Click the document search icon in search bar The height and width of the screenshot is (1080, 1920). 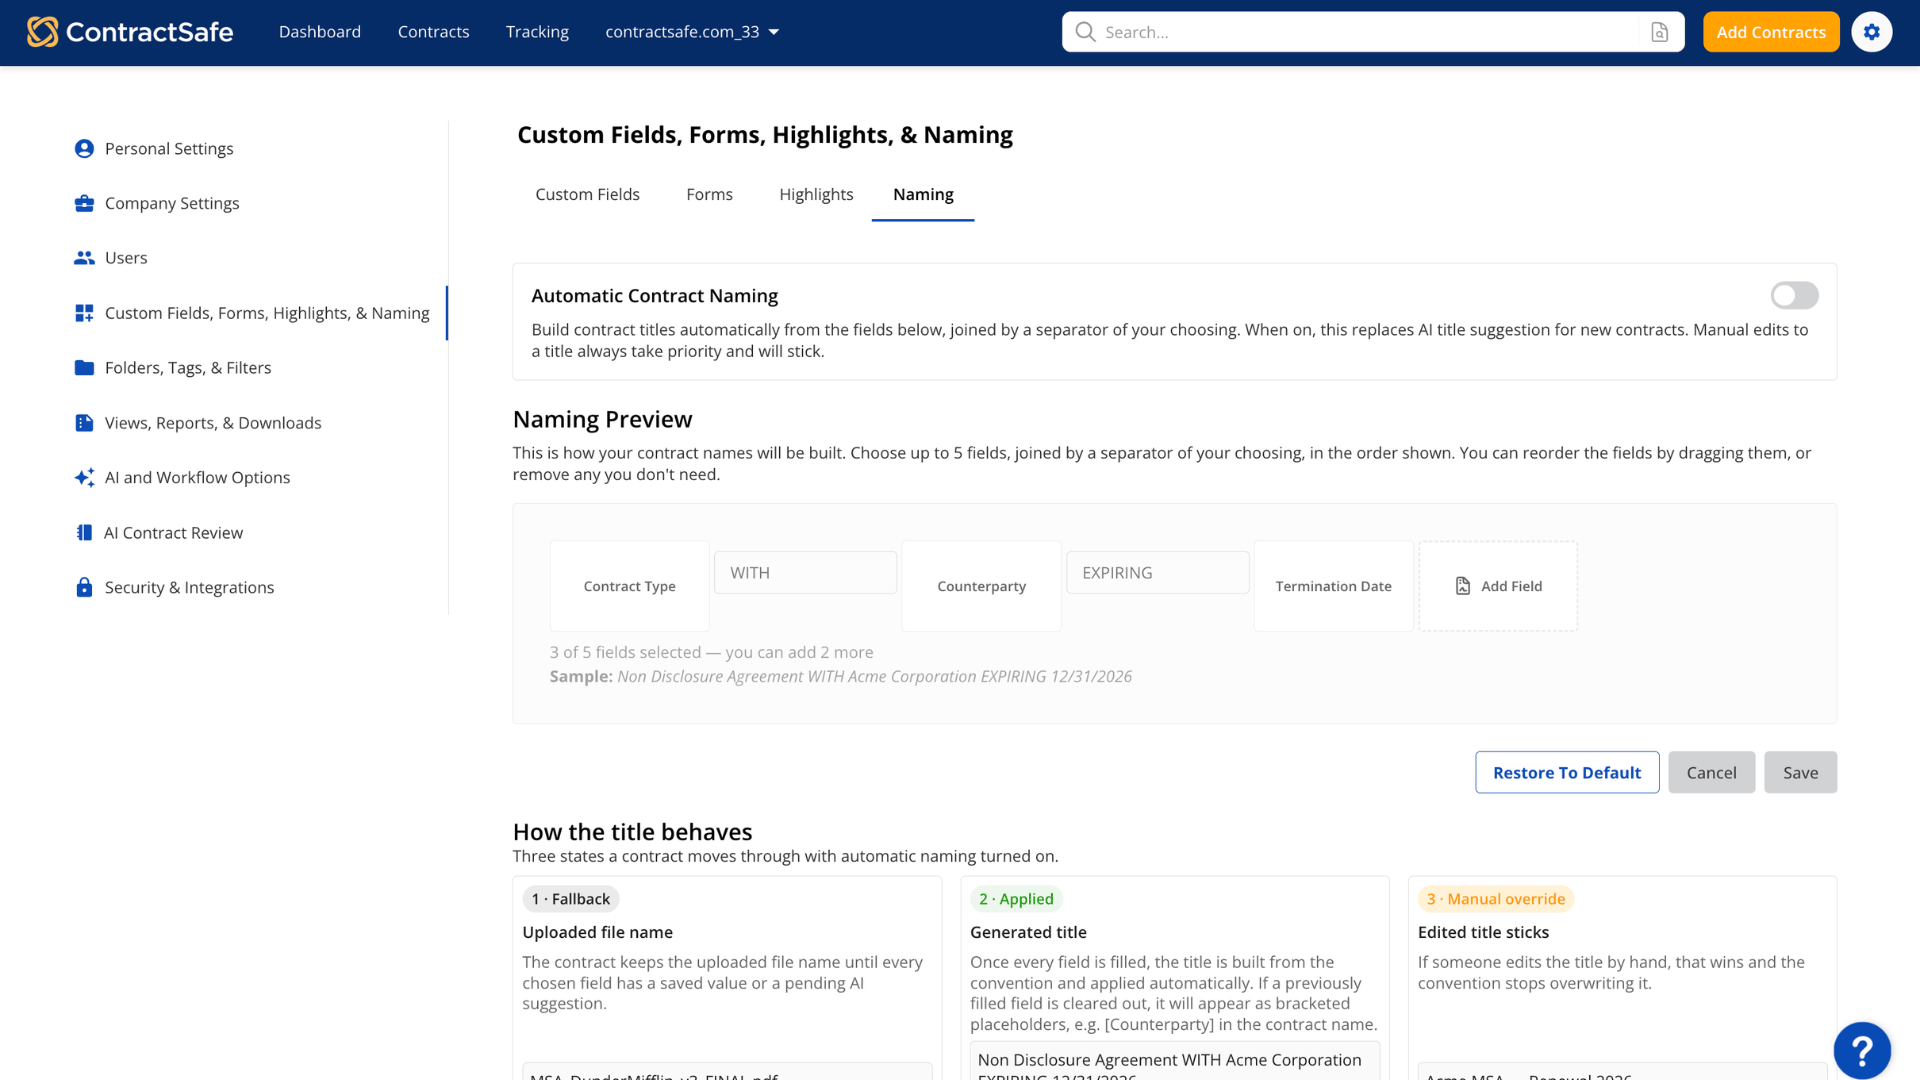click(1659, 32)
